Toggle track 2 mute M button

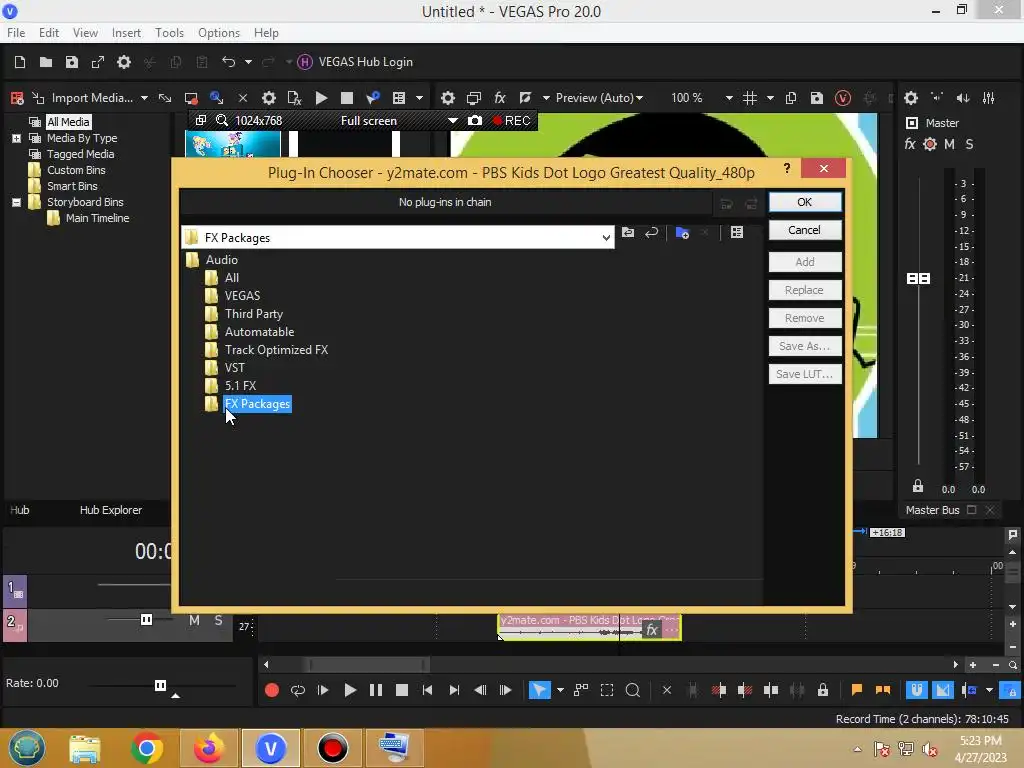tap(194, 620)
